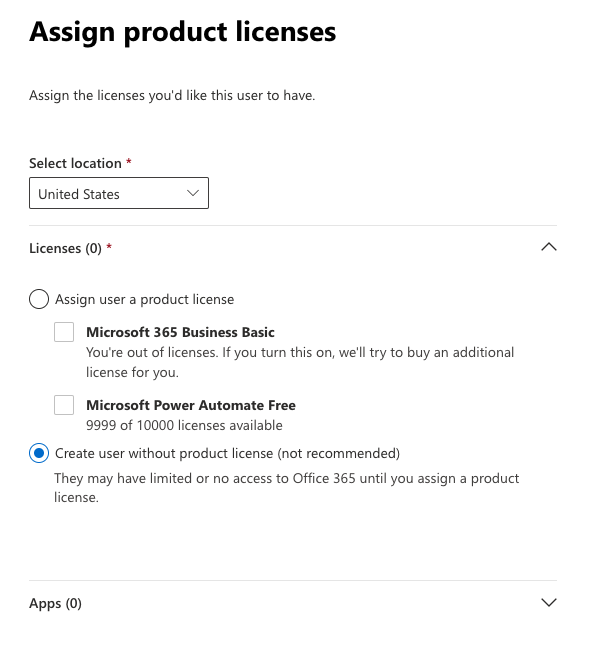Viewport: 601px width, 650px height.
Task: Click the Select location field label
Action: pyautogui.click(x=76, y=163)
